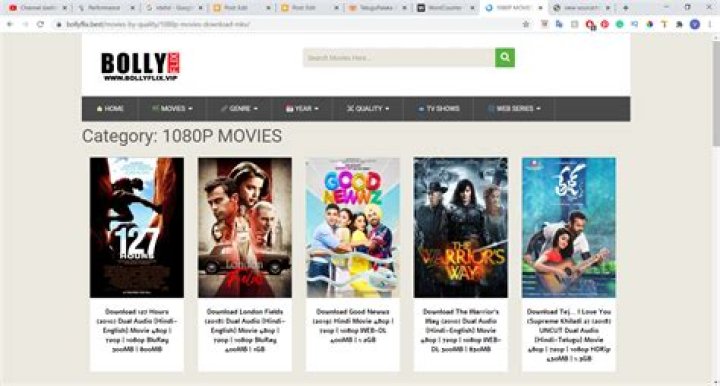
Task: Expand the Web Series dropdown arrow
Action: point(538,109)
